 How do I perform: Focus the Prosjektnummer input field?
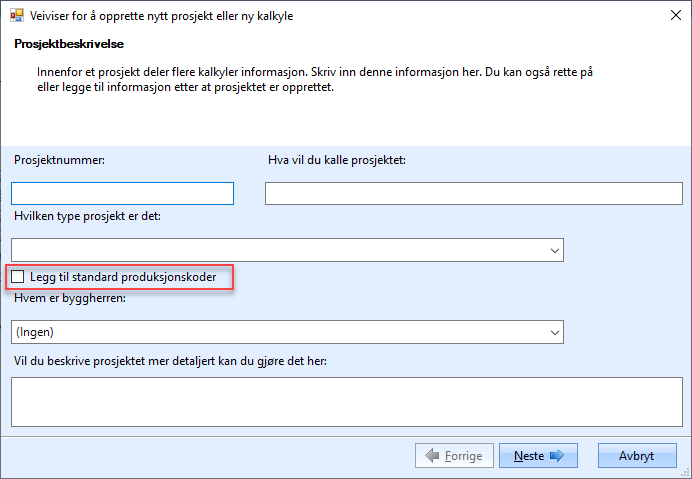pos(122,193)
